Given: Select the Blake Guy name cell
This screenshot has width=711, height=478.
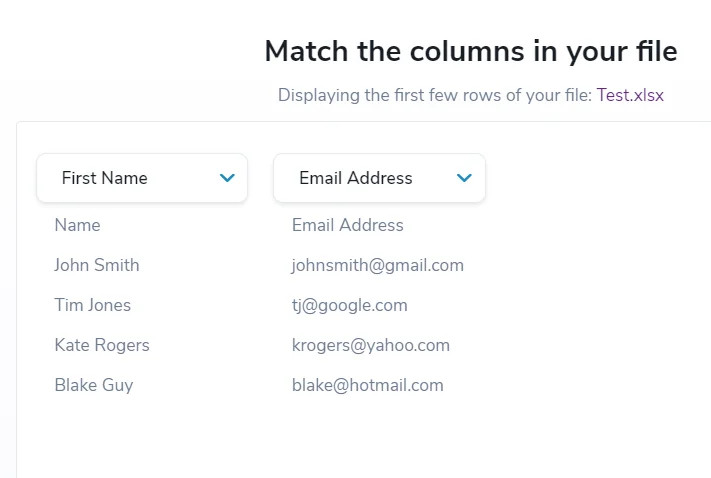Looking at the screenshot, I should coord(93,385).
